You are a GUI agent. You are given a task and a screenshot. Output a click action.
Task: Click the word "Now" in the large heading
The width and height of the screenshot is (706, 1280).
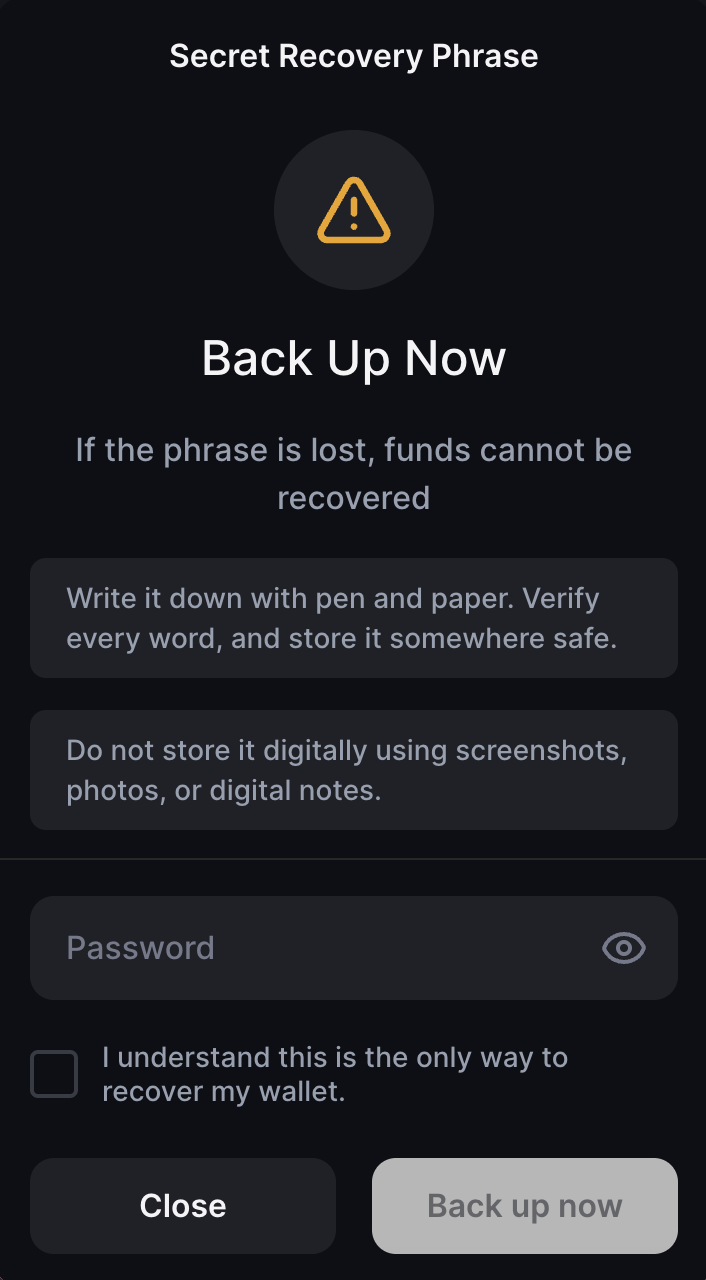coord(455,358)
